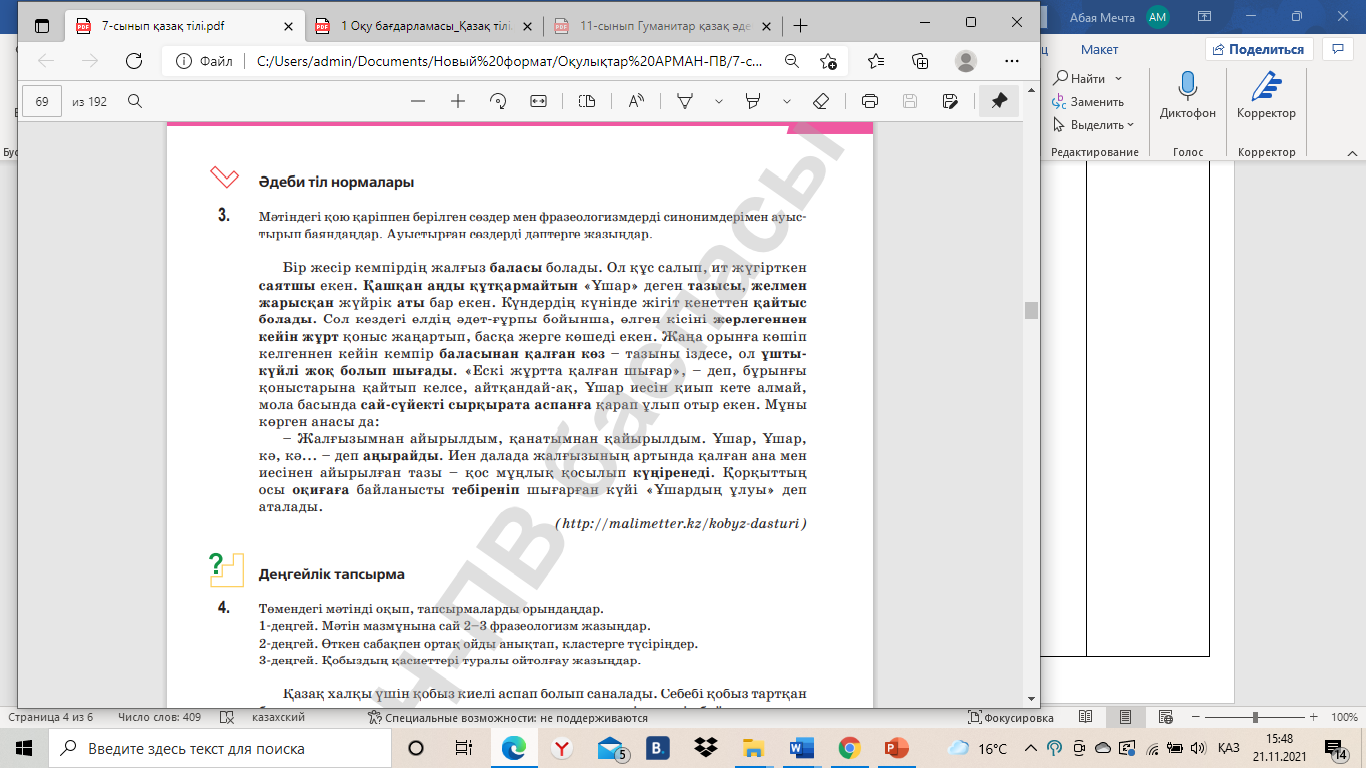Screen dimensions: 1366x768
Task: Open Yandex Browser from taskbar
Action: (x=562, y=748)
